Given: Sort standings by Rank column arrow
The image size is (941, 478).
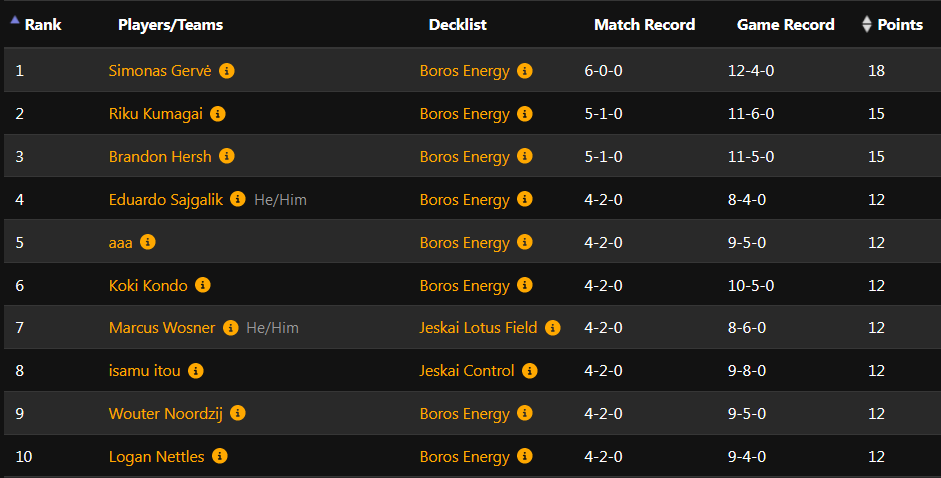Looking at the screenshot, I should [15, 20].
